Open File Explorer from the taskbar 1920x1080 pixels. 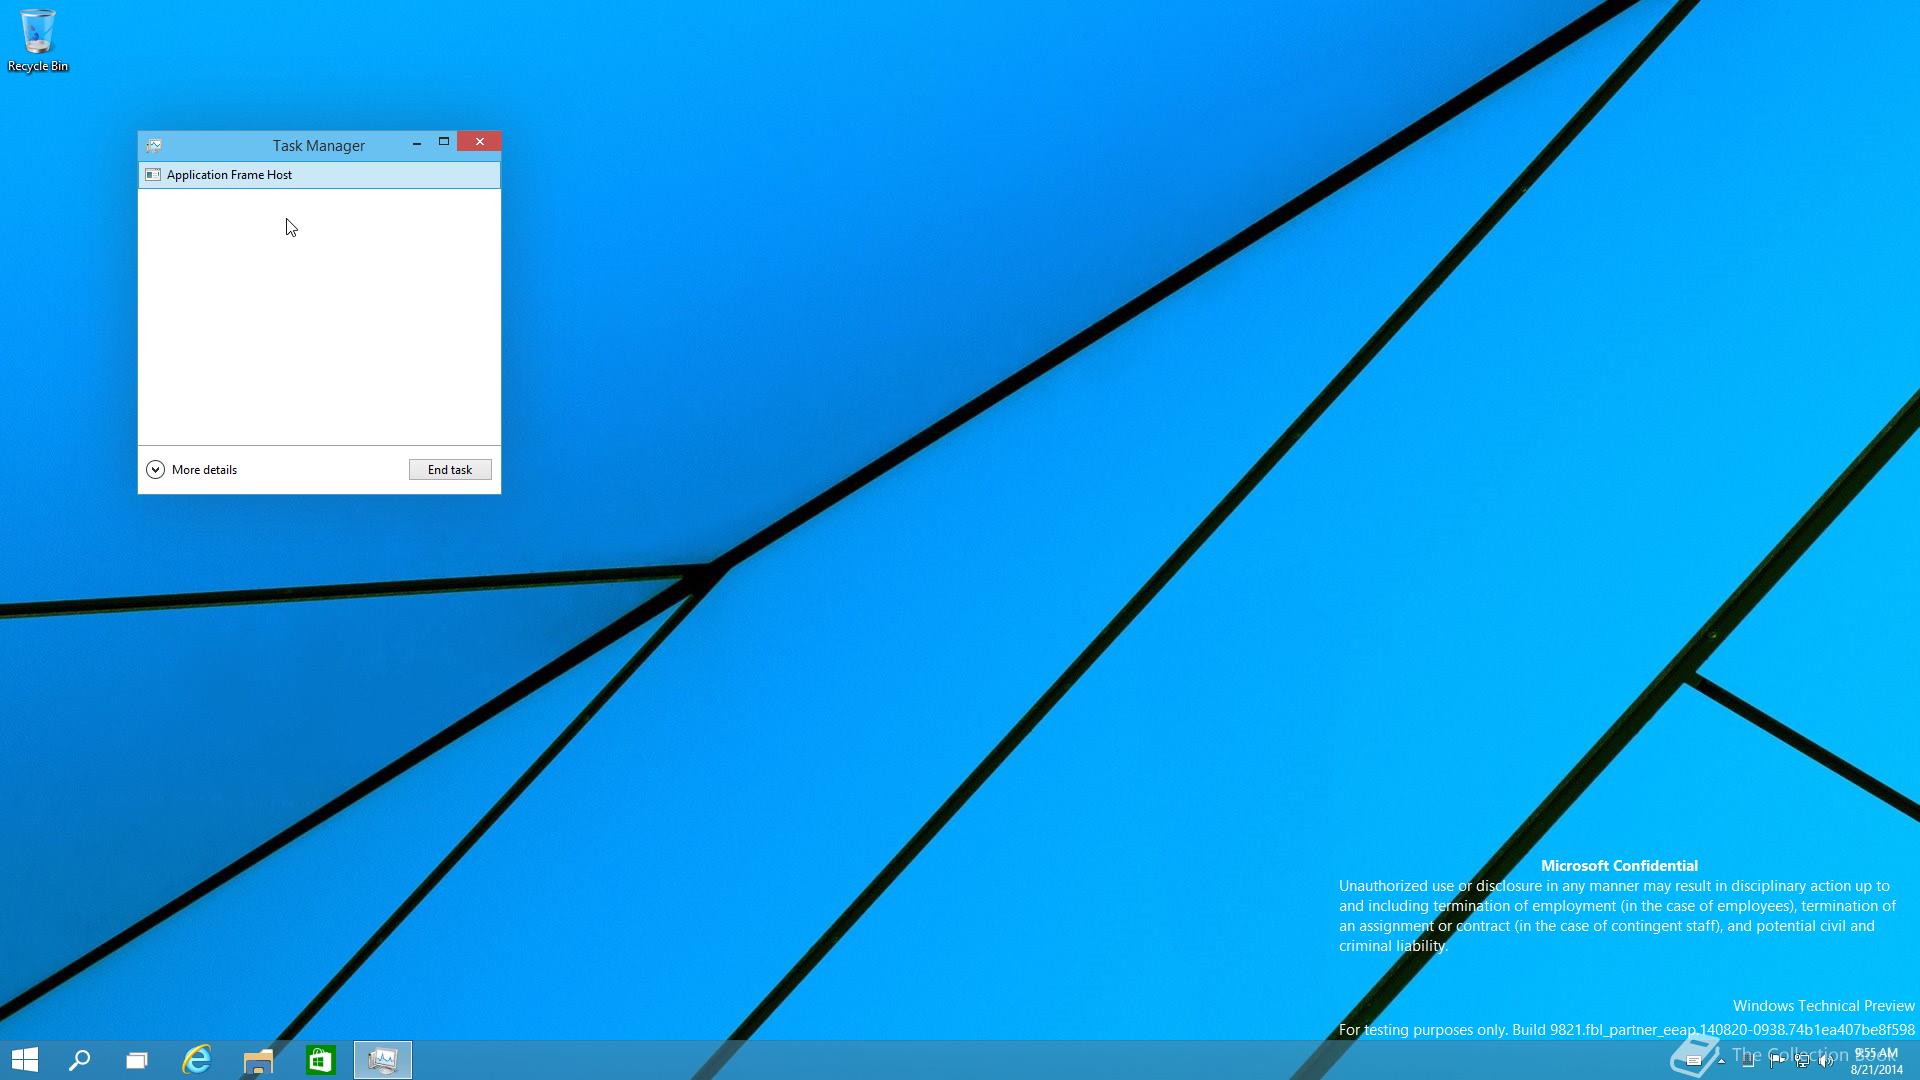[258, 1060]
